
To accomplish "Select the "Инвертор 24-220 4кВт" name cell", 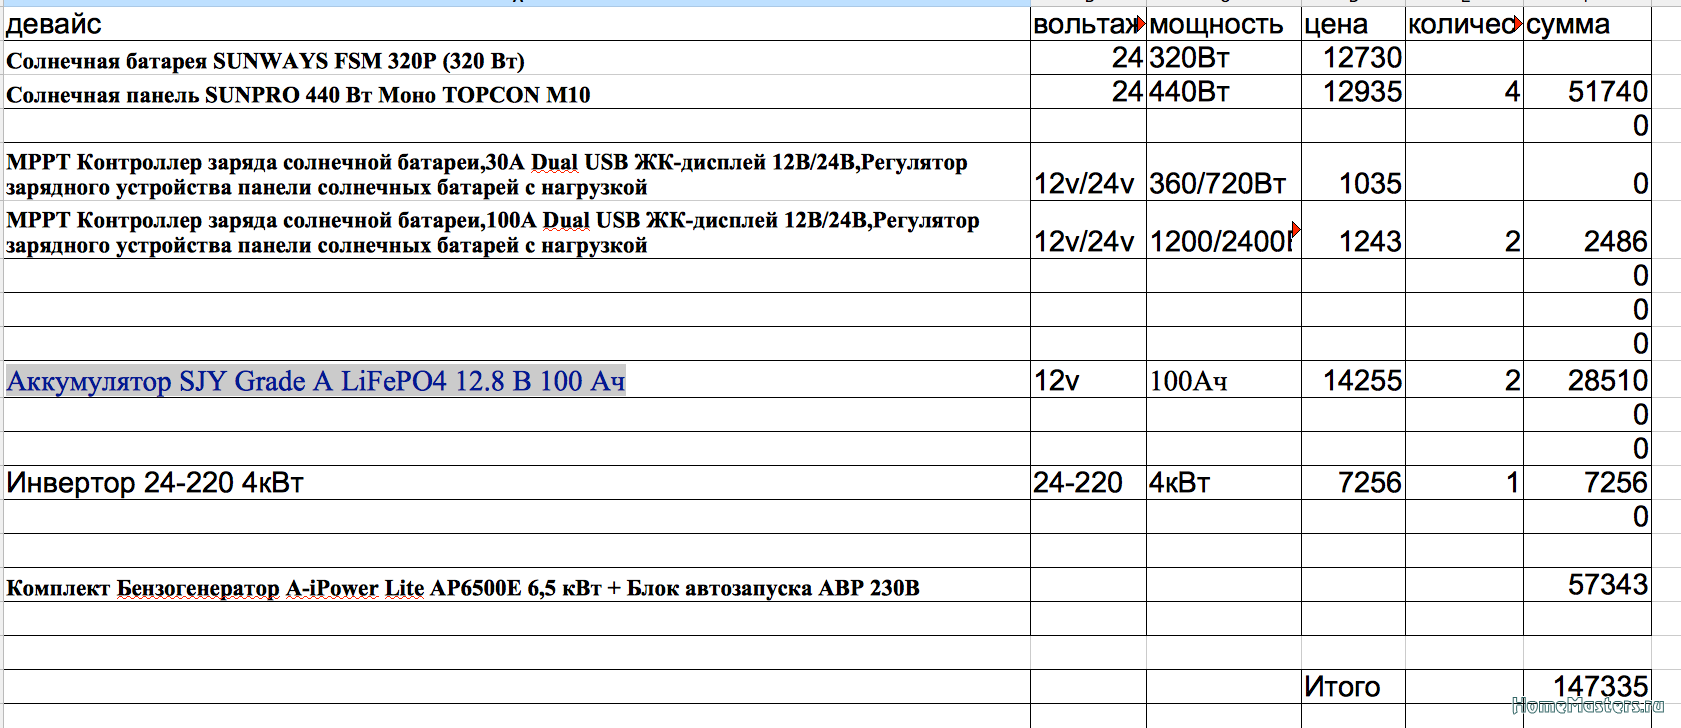I will [517, 483].
